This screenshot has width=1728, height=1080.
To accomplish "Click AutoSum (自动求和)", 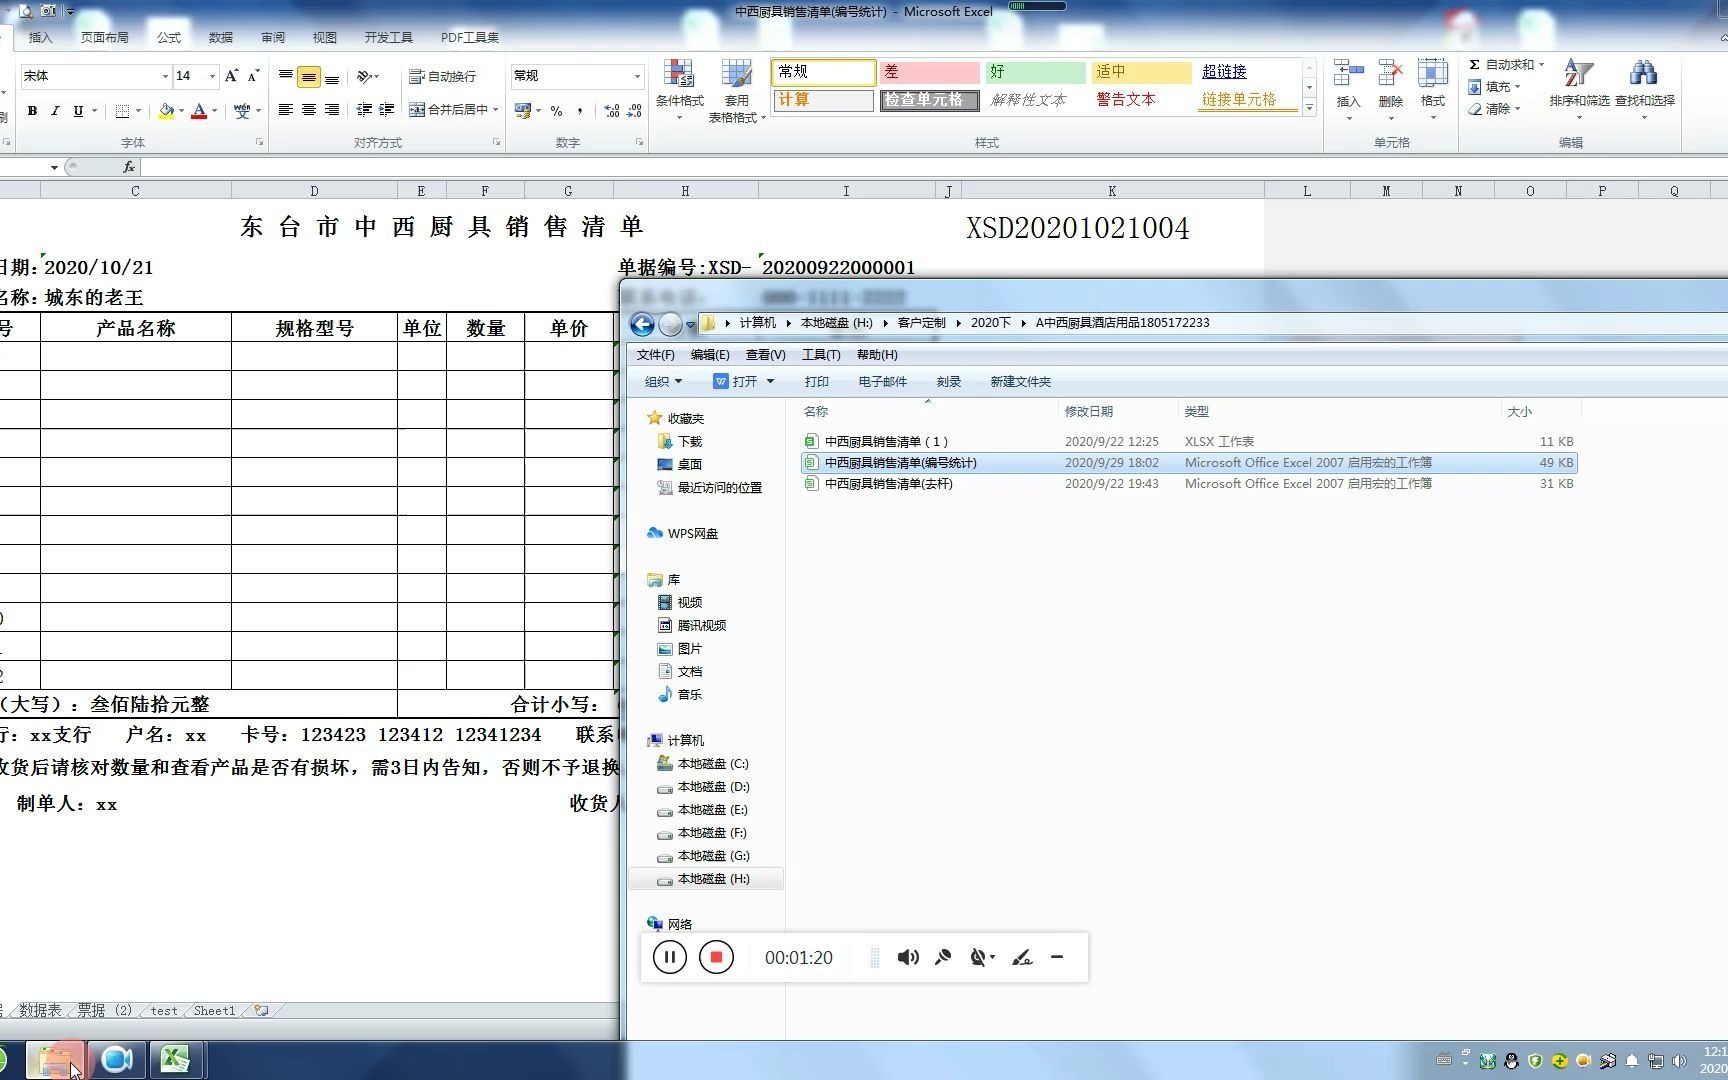I will tap(1501, 64).
